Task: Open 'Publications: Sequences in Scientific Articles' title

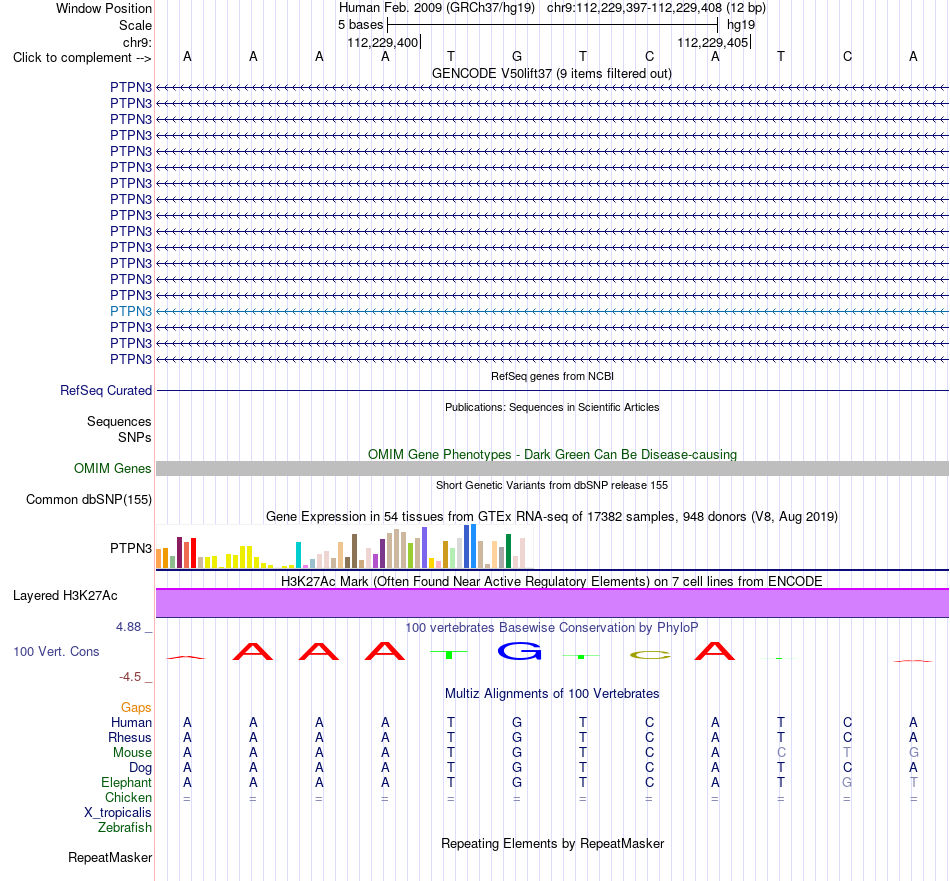Action: (x=552, y=407)
